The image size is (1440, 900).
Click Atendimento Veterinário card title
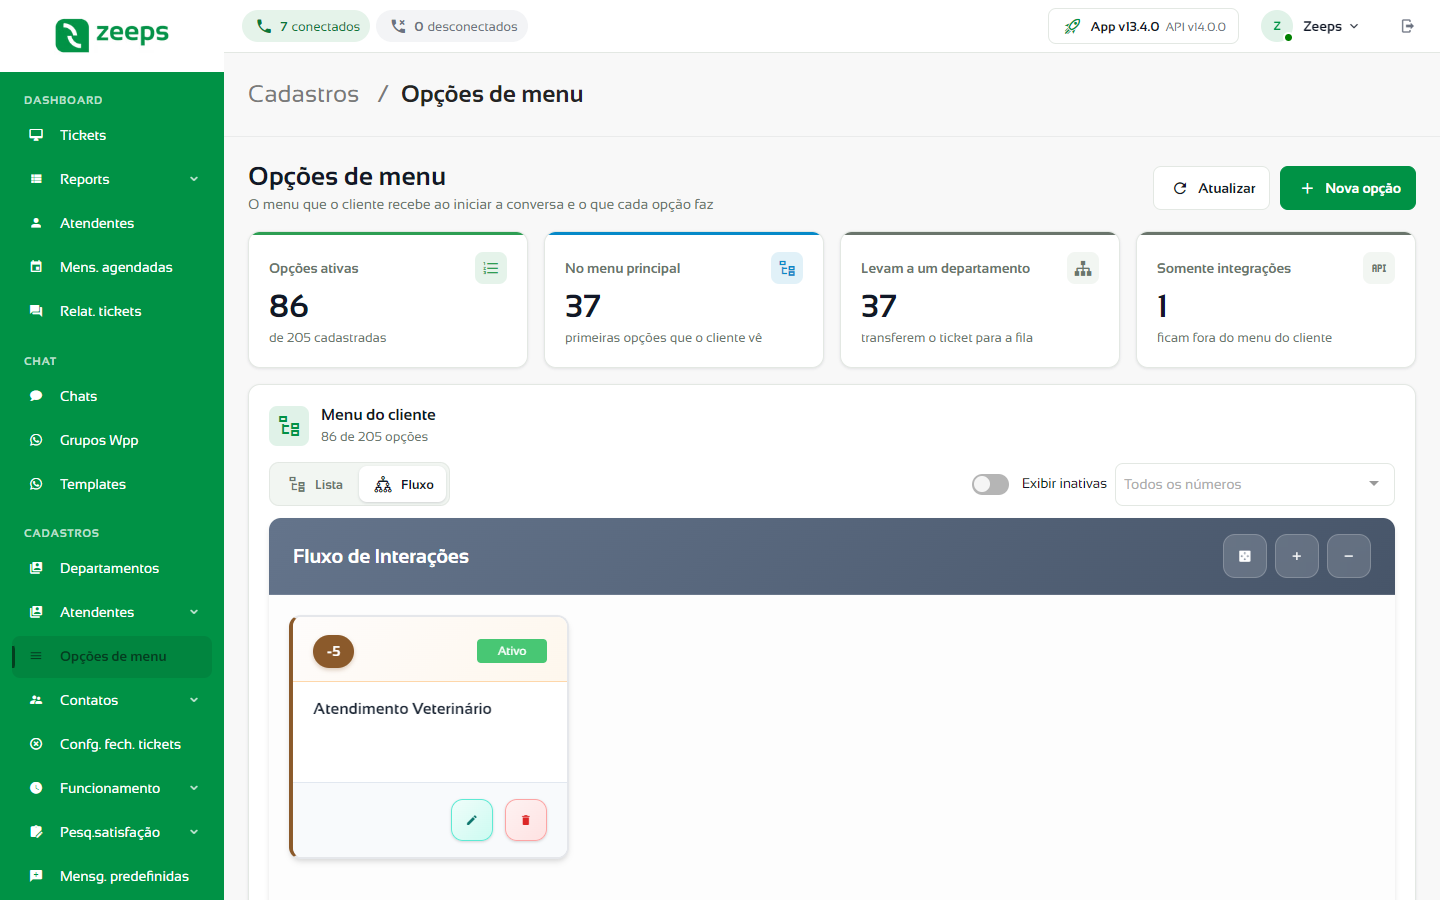402,708
